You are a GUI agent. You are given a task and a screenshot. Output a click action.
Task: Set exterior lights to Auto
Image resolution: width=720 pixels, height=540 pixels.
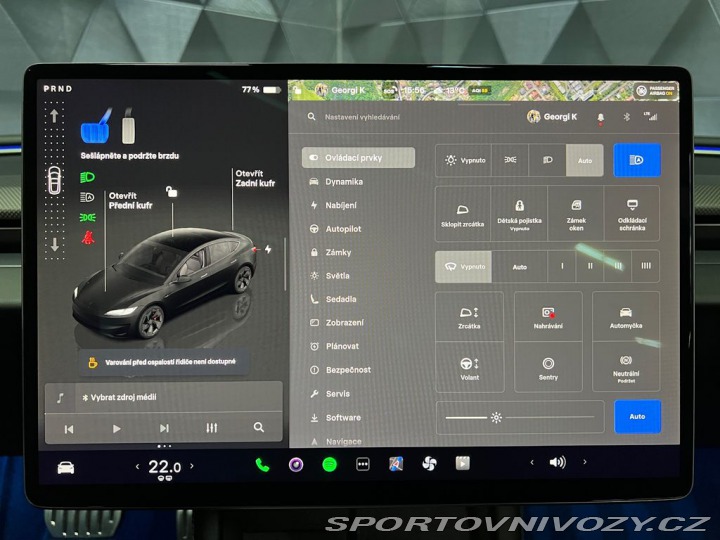coord(585,160)
